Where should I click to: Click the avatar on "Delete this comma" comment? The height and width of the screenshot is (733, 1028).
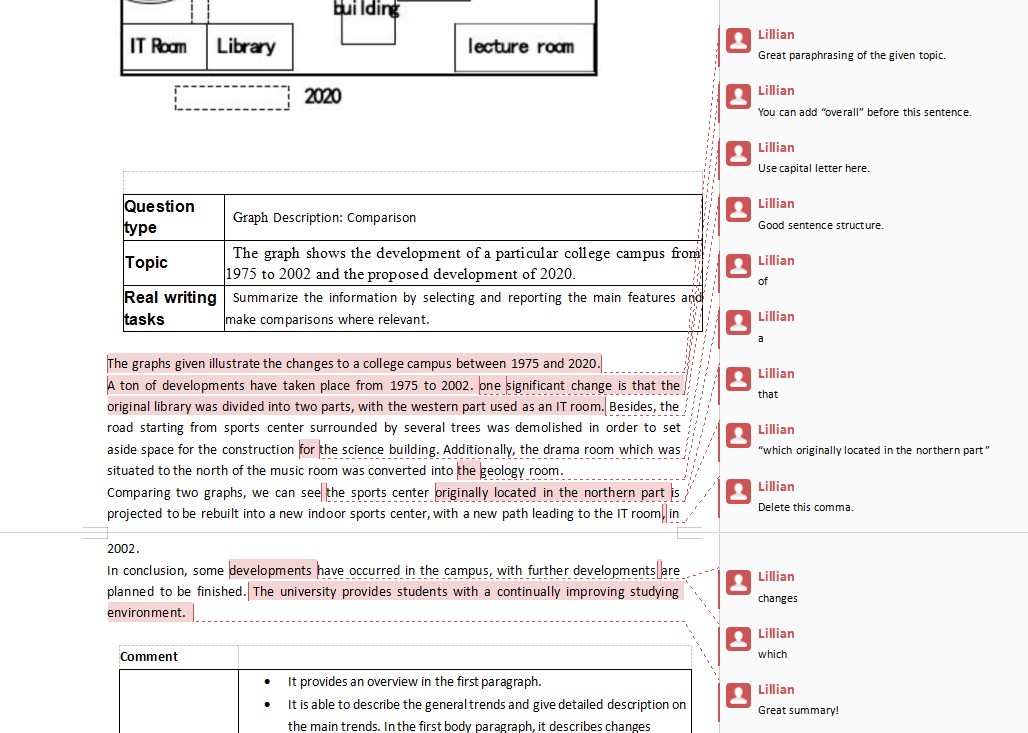(x=738, y=492)
